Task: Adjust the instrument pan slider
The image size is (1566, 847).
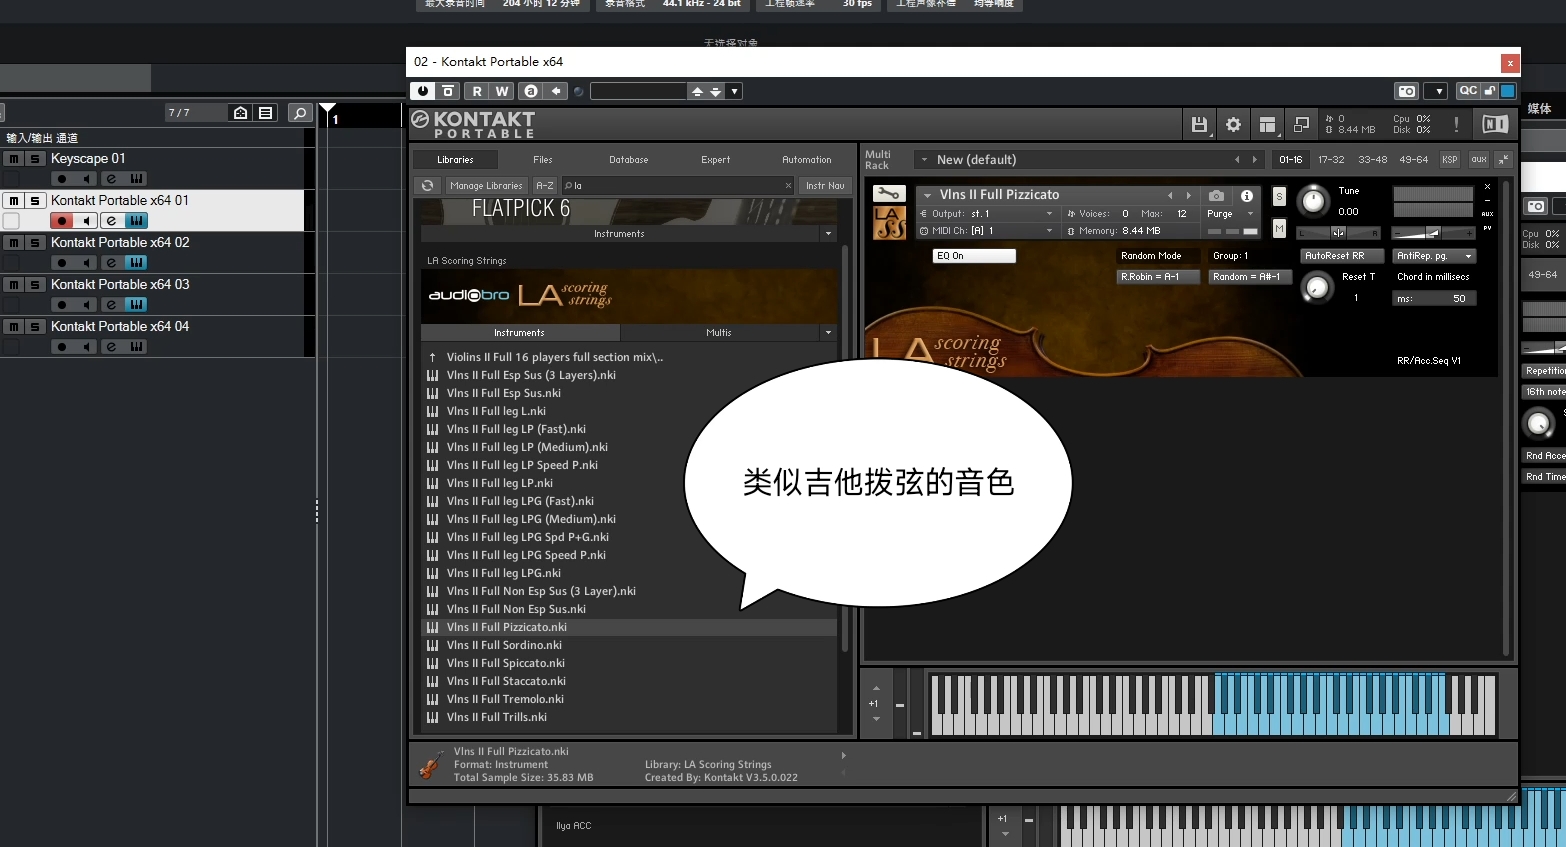Action: tap(1339, 232)
